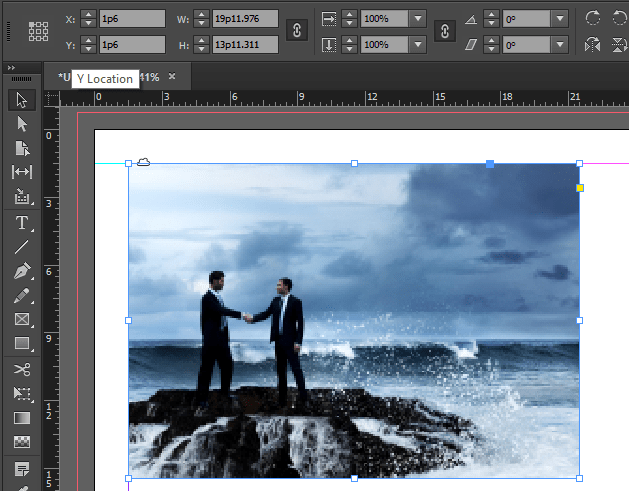Click the ruler origin zero point corner
The height and width of the screenshot is (491, 629).
click(x=51, y=98)
